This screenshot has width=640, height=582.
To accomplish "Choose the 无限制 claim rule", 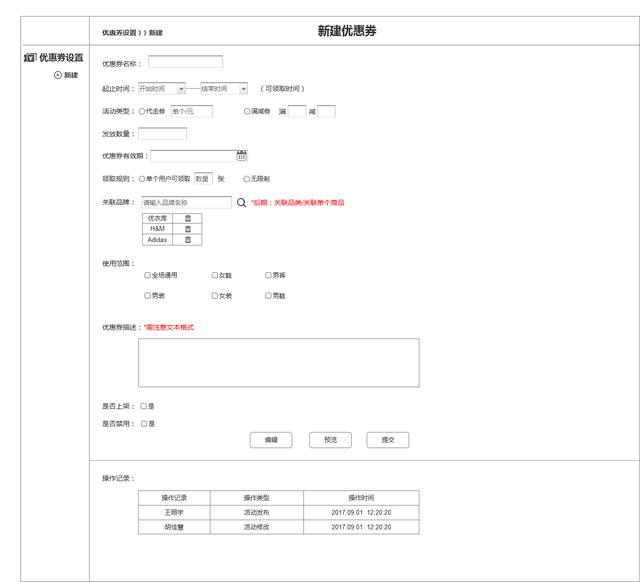I will [247, 179].
